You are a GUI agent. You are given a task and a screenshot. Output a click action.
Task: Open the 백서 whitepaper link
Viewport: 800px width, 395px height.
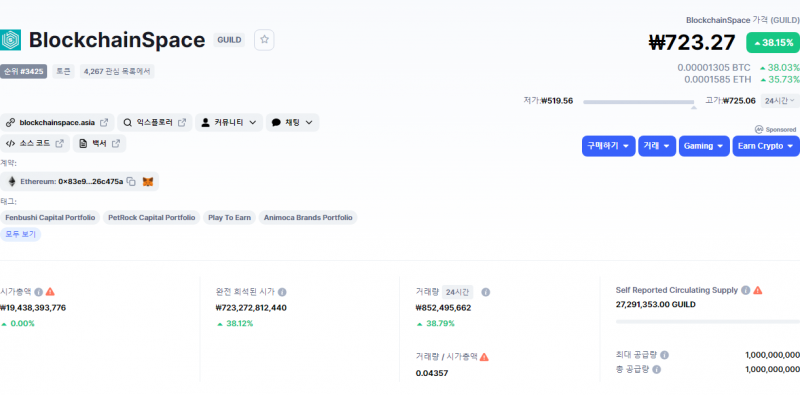[99, 143]
